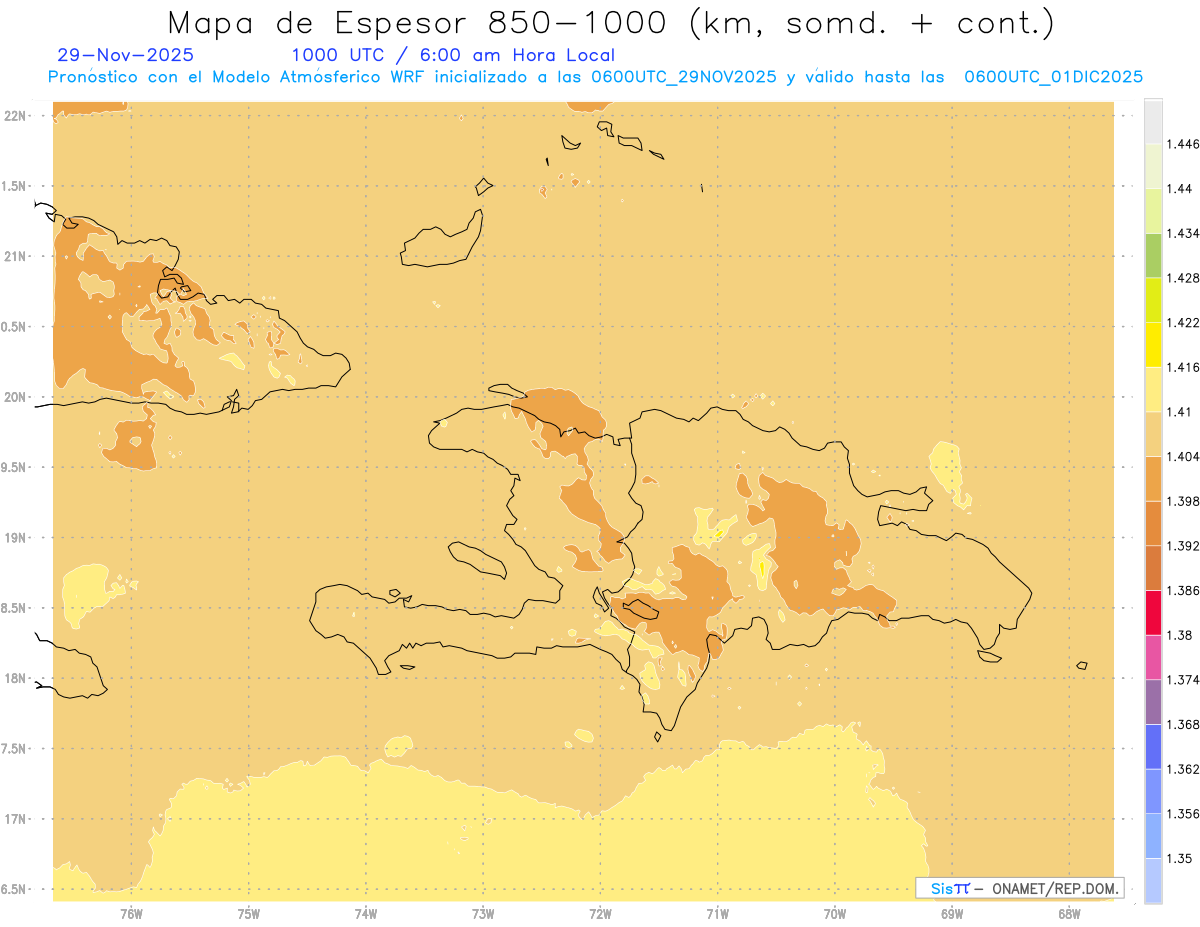Pick the red legend swatch between 1.386 and 1.38
The height and width of the screenshot is (927, 1200).
[1153, 612]
